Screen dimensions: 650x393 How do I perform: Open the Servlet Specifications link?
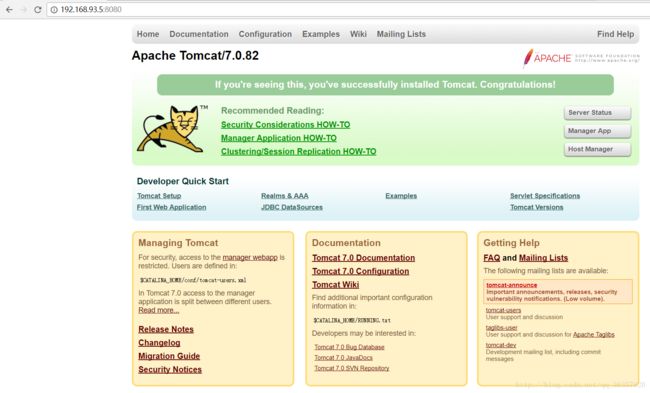pos(545,196)
